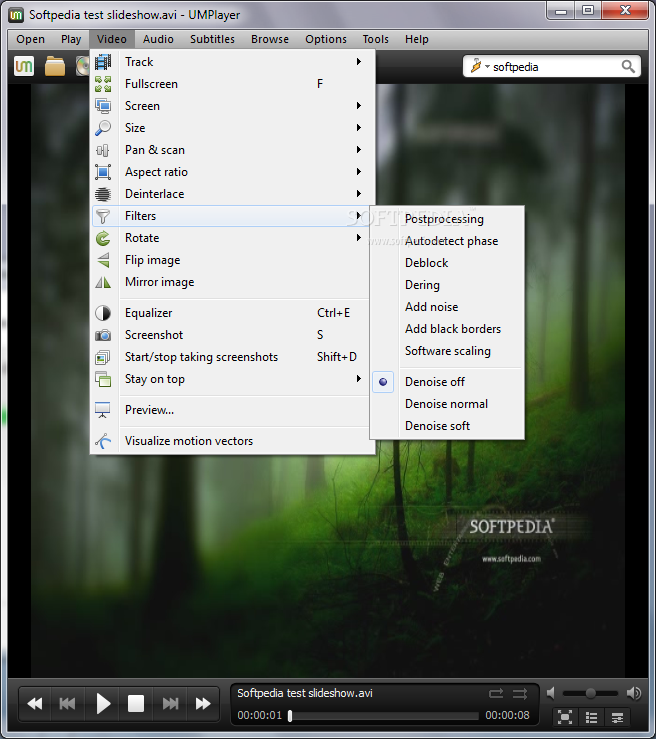Image resolution: width=656 pixels, height=739 pixels.
Task: Open the Options menu
Action: pyautogui.click(x=326, y=39)
